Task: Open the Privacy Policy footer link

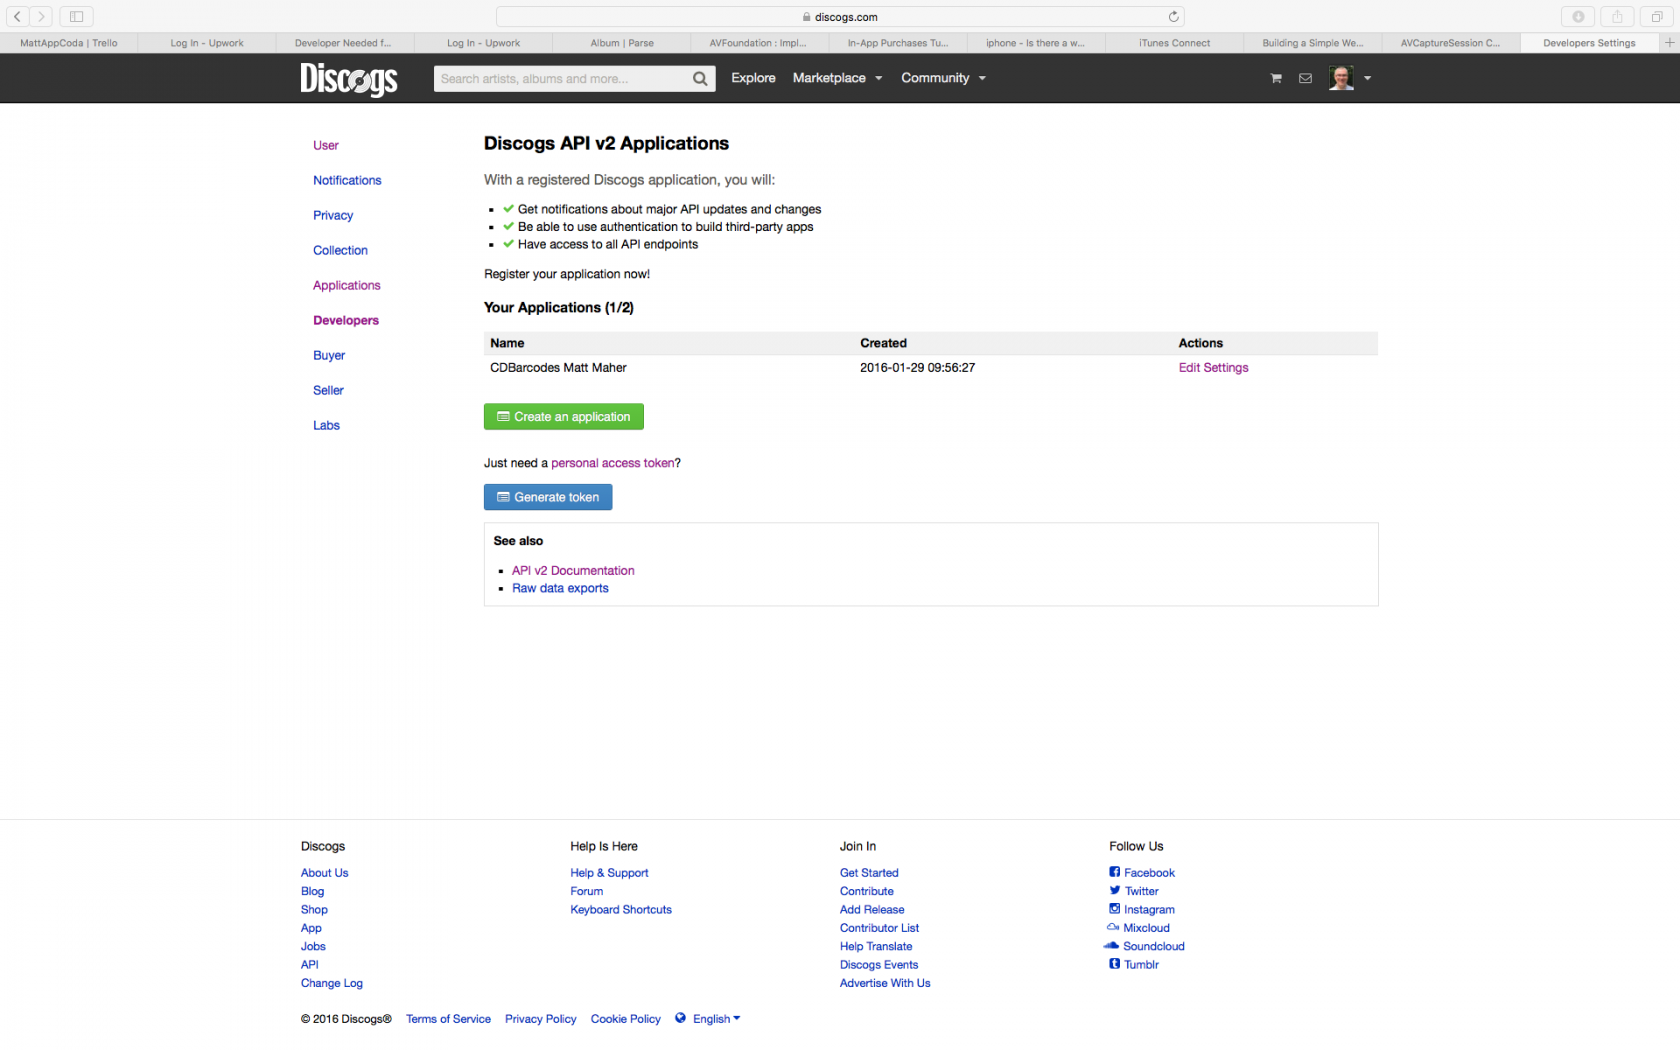Action: [x=540, y=1019]
